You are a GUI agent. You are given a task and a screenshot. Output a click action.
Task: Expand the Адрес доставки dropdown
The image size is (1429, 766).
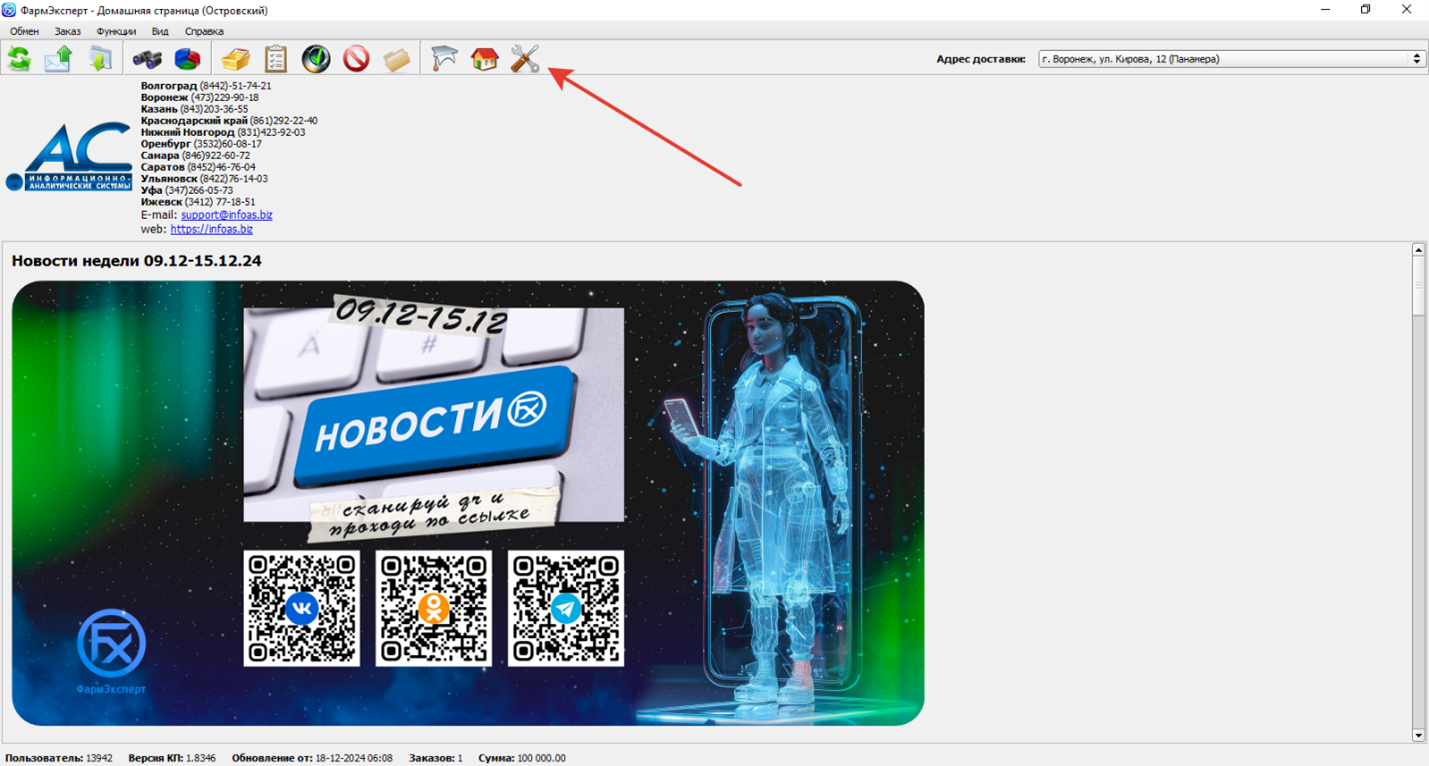[x=1416, y=59]
